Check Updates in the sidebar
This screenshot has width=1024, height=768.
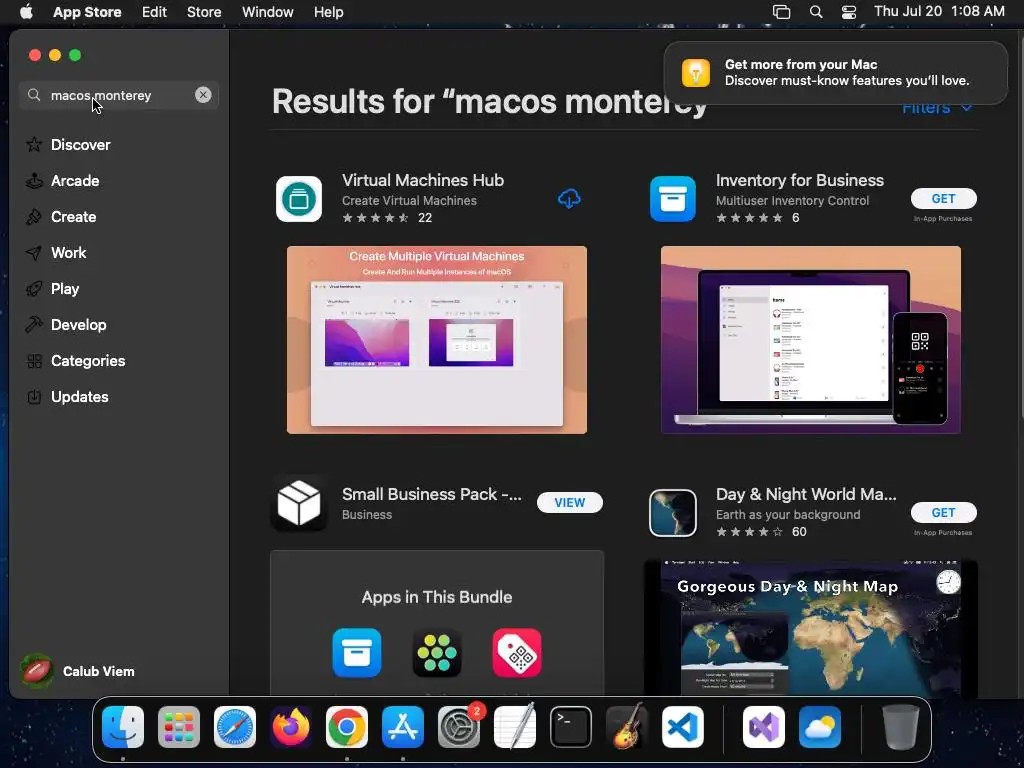point(67,396)
